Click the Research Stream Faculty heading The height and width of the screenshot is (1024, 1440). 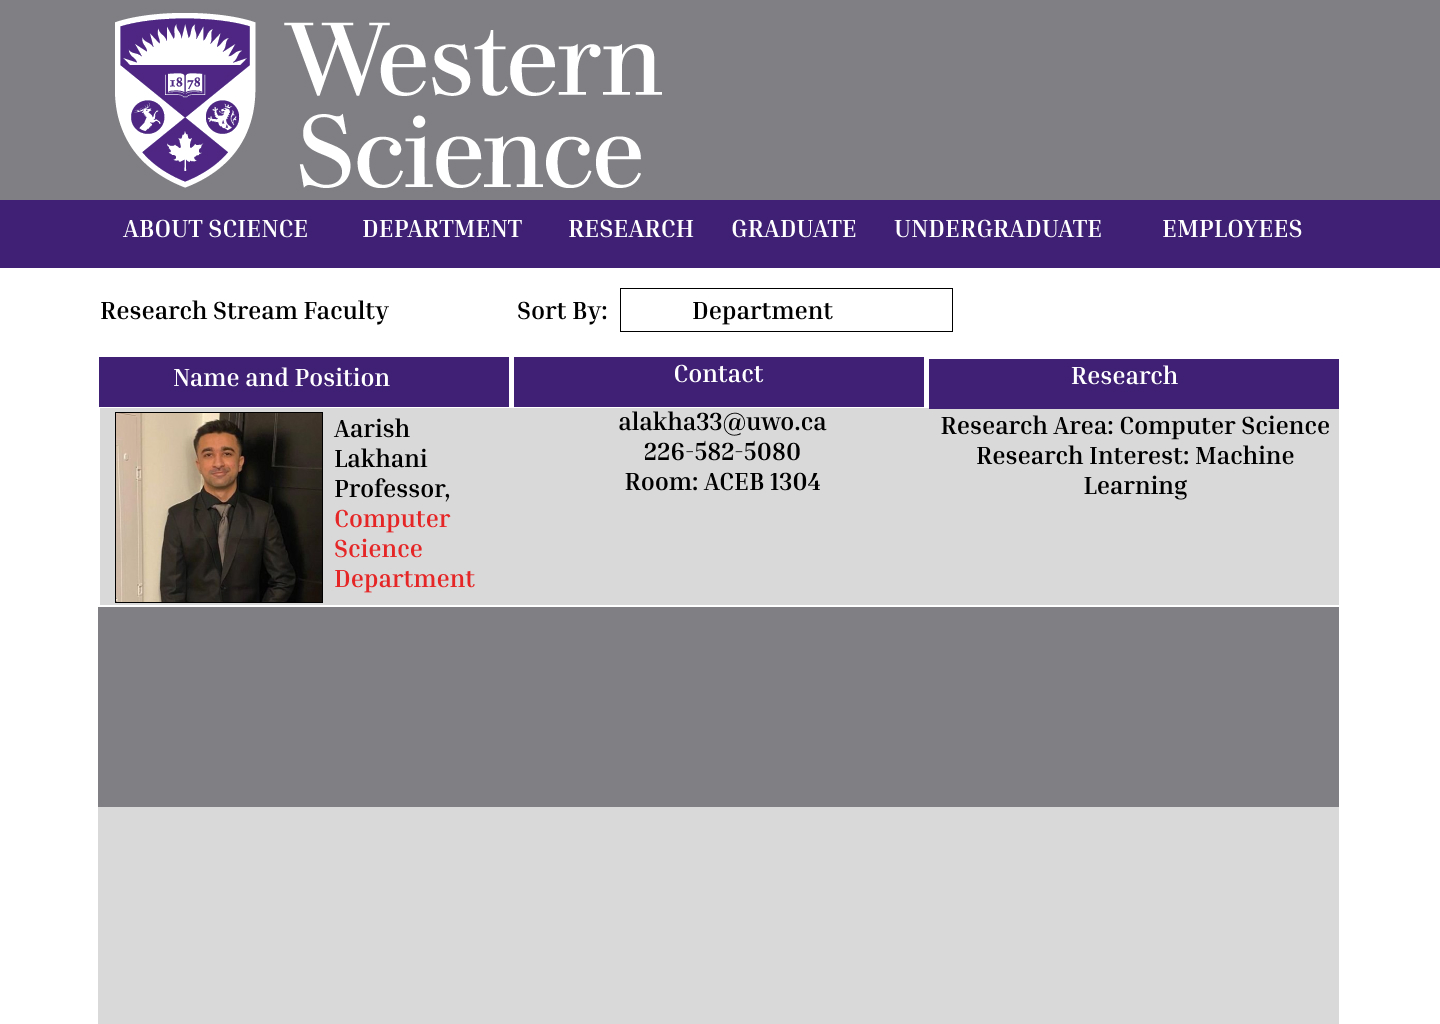pos(244,311)
